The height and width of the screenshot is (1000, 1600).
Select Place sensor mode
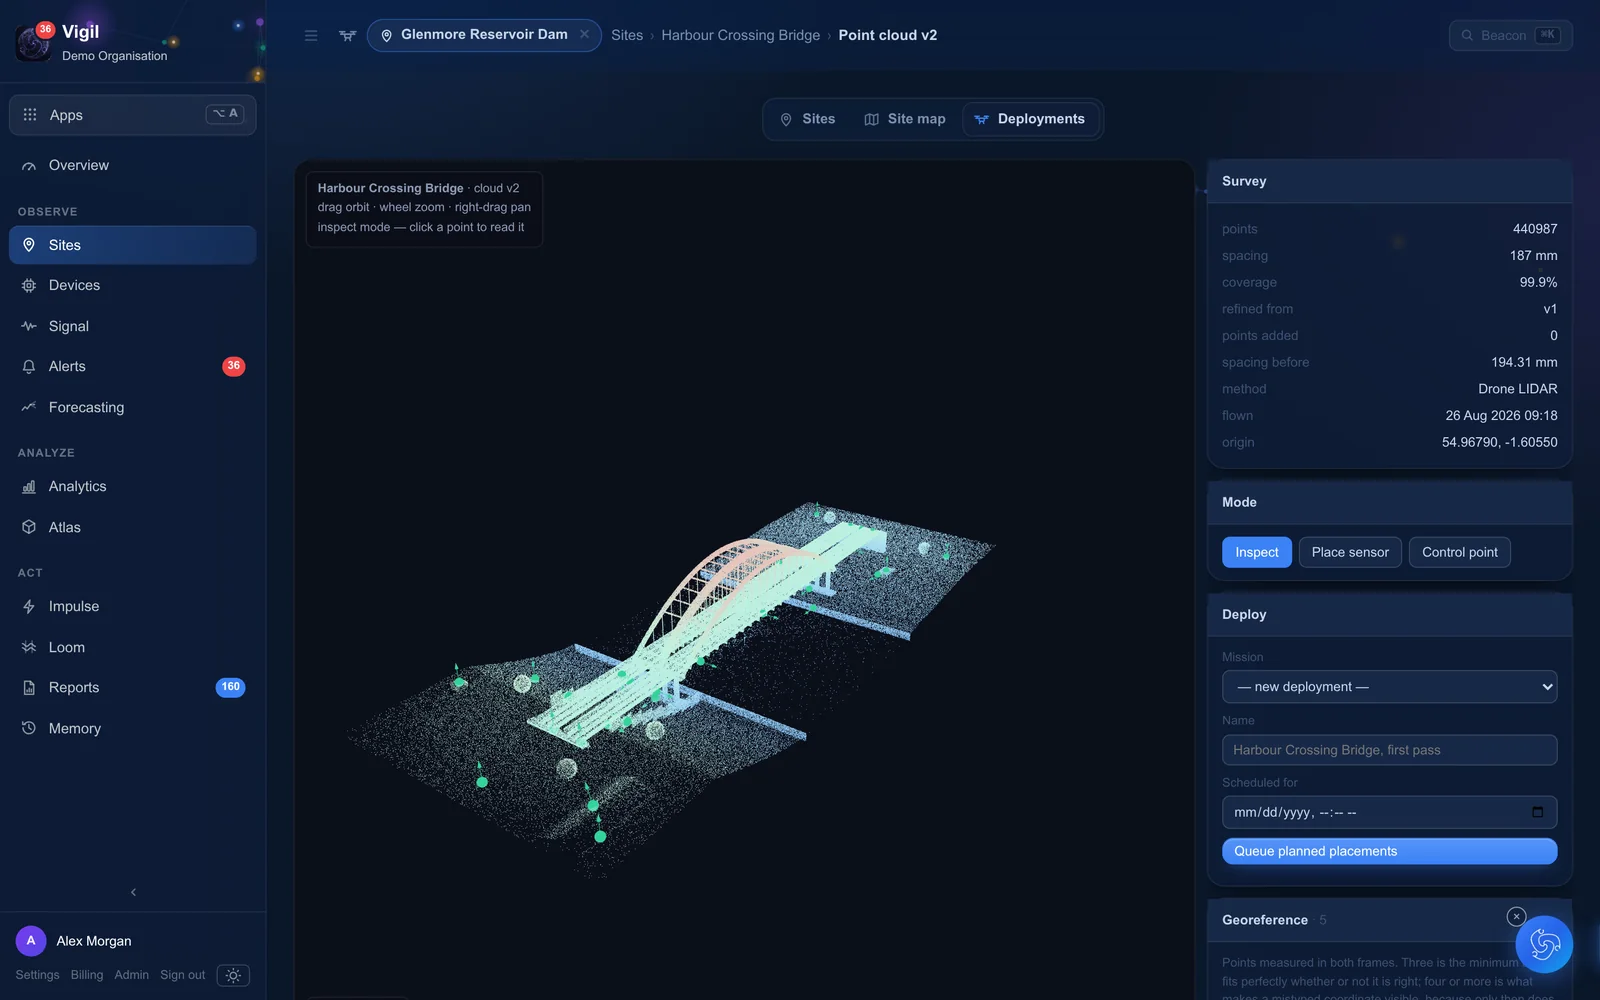tap(1350, 552)
